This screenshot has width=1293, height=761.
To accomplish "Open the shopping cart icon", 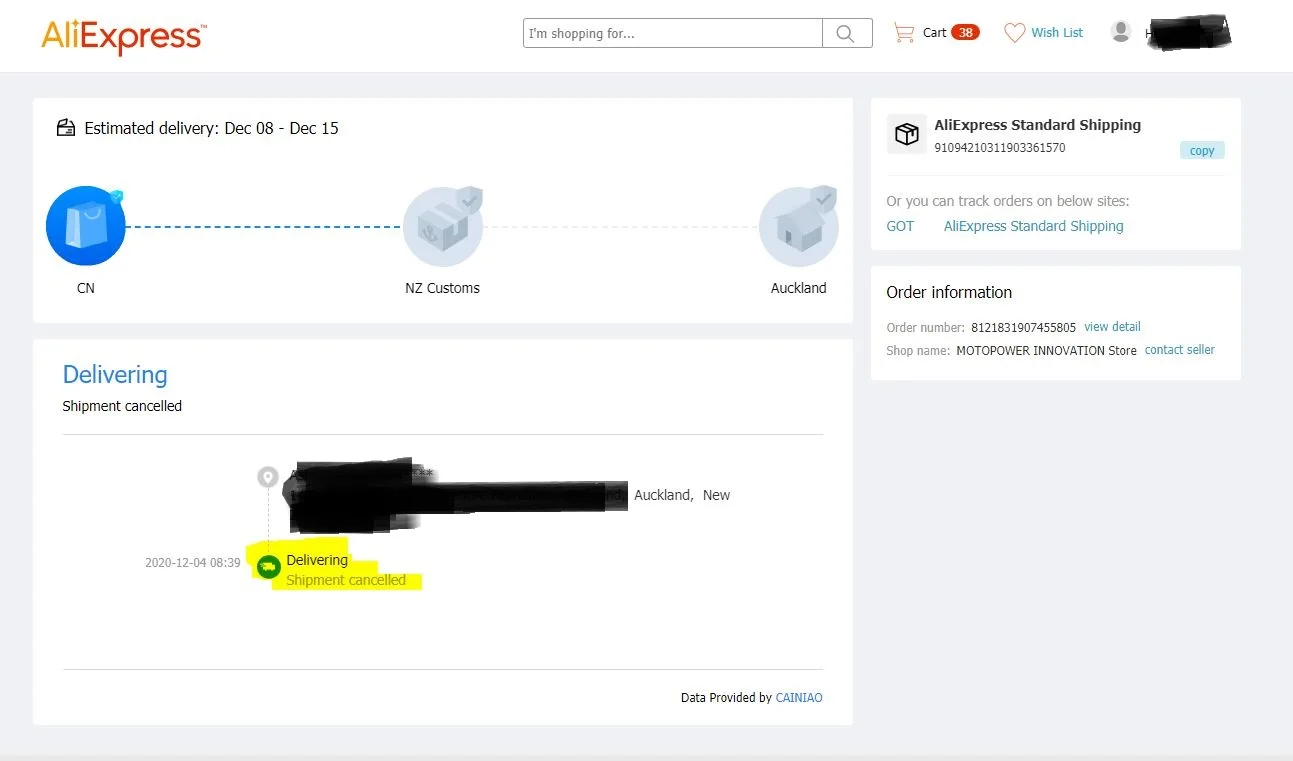I will [x=904, y=33].
